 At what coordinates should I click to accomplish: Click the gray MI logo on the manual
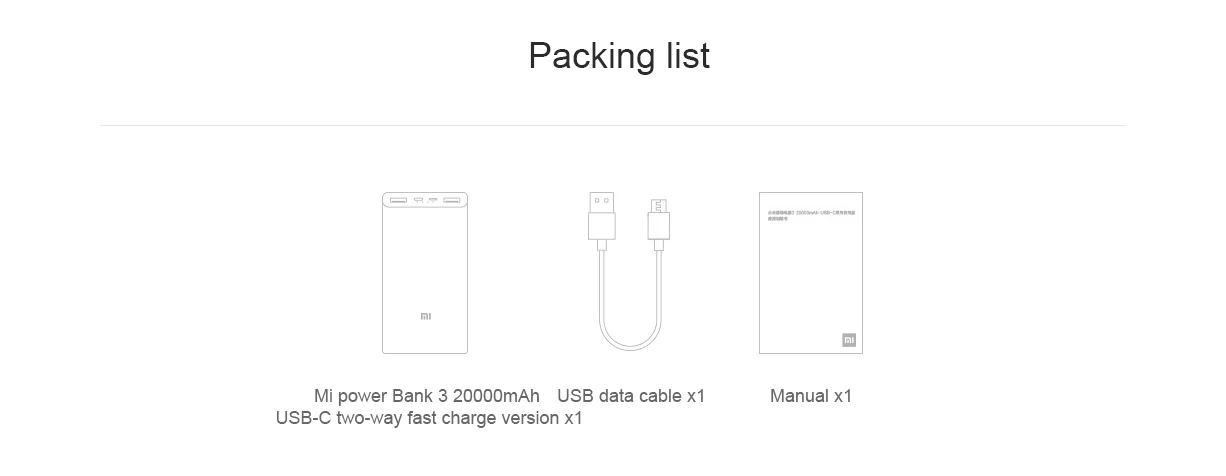click(849, 340)
